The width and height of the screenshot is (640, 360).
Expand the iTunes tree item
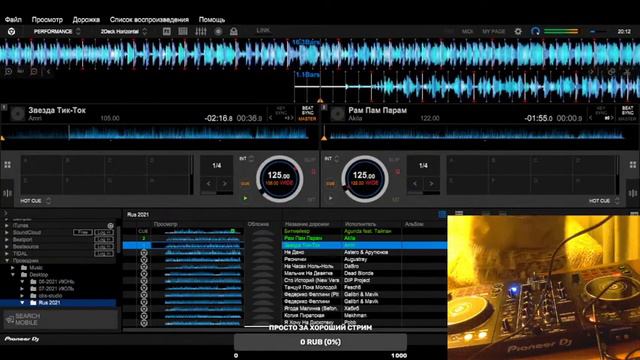pyautogui.click(x=7, y=225)
